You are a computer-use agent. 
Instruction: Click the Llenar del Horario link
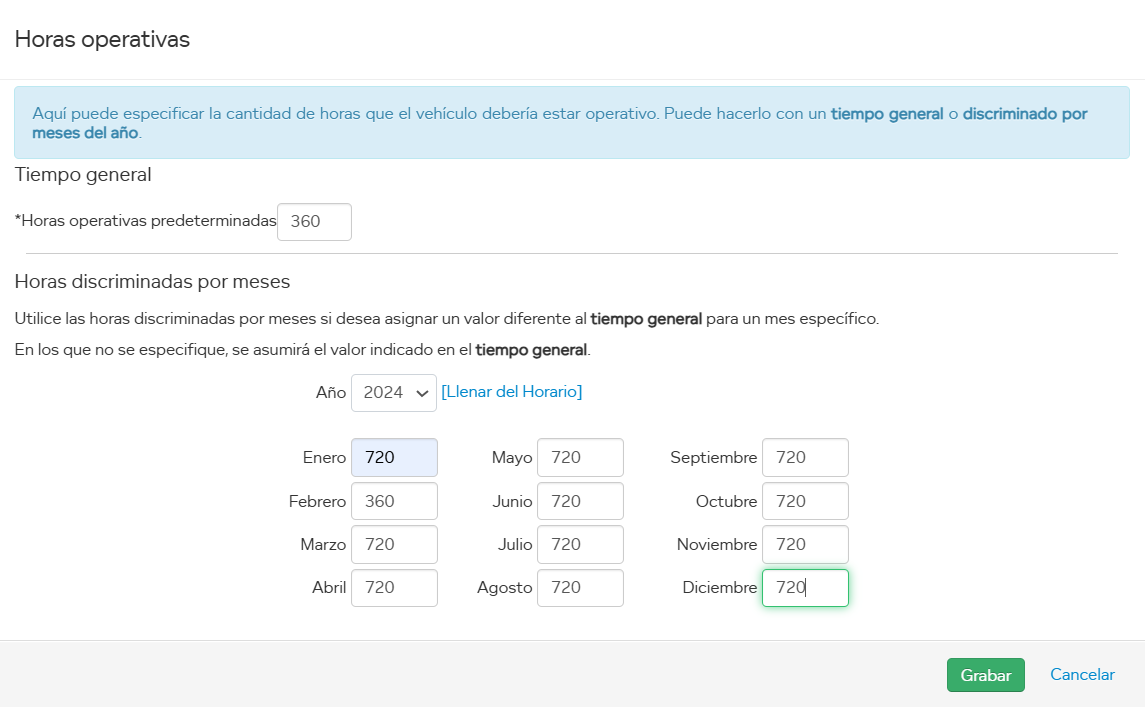click(511, 392)
